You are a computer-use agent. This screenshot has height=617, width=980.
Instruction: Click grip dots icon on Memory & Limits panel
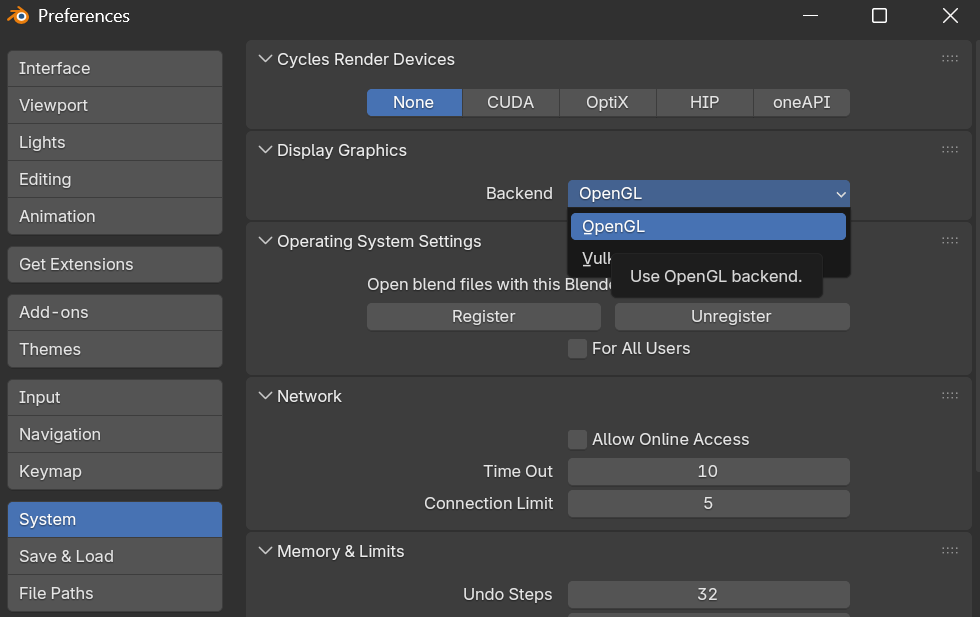click(x=949, y=551)
